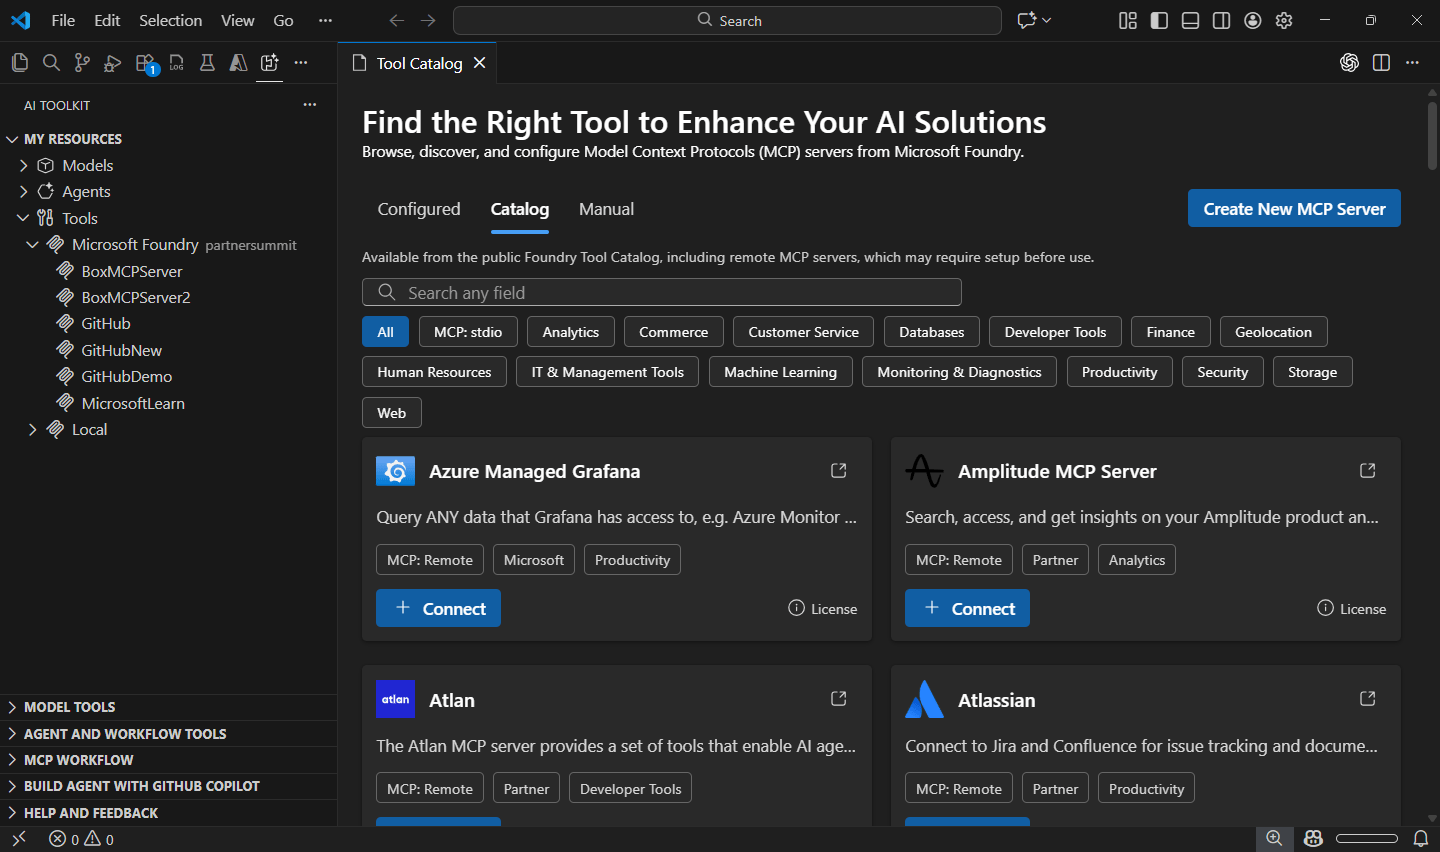1440x852 pixels.
Task: Click the notifications bell in the status bar
Action: [1421, 838]
